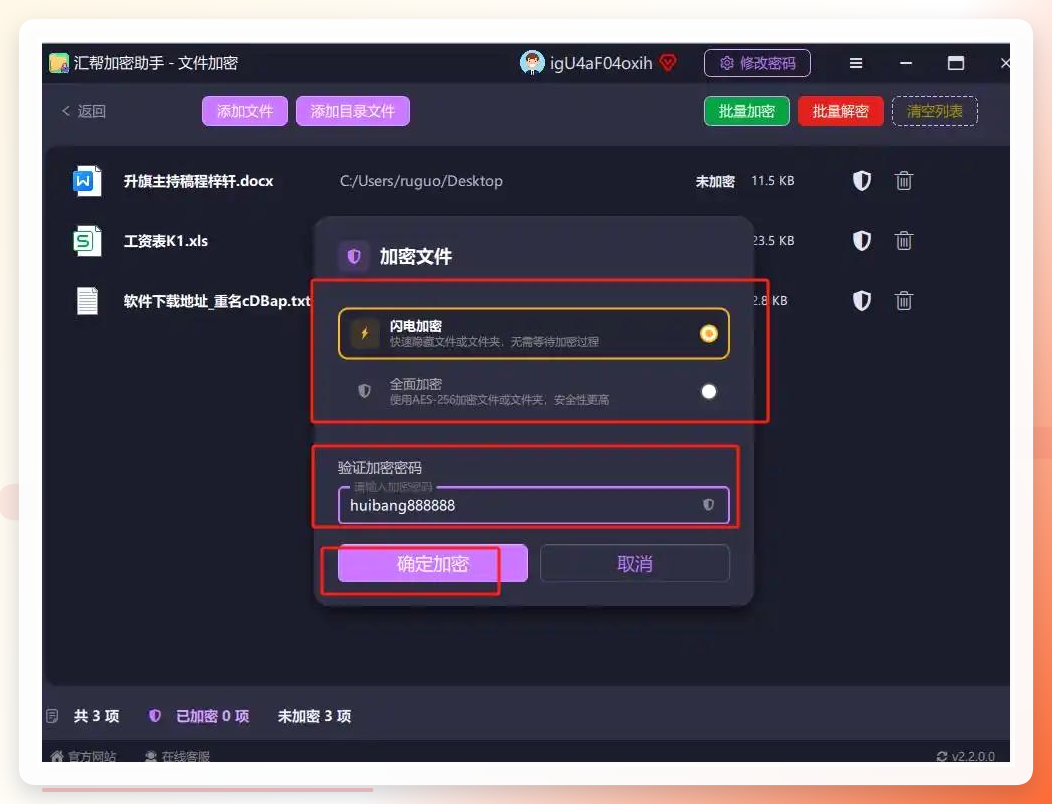Click the text file icon of 软件下载地址 file
The image size is (1052, 804).
tap(87, 300)
